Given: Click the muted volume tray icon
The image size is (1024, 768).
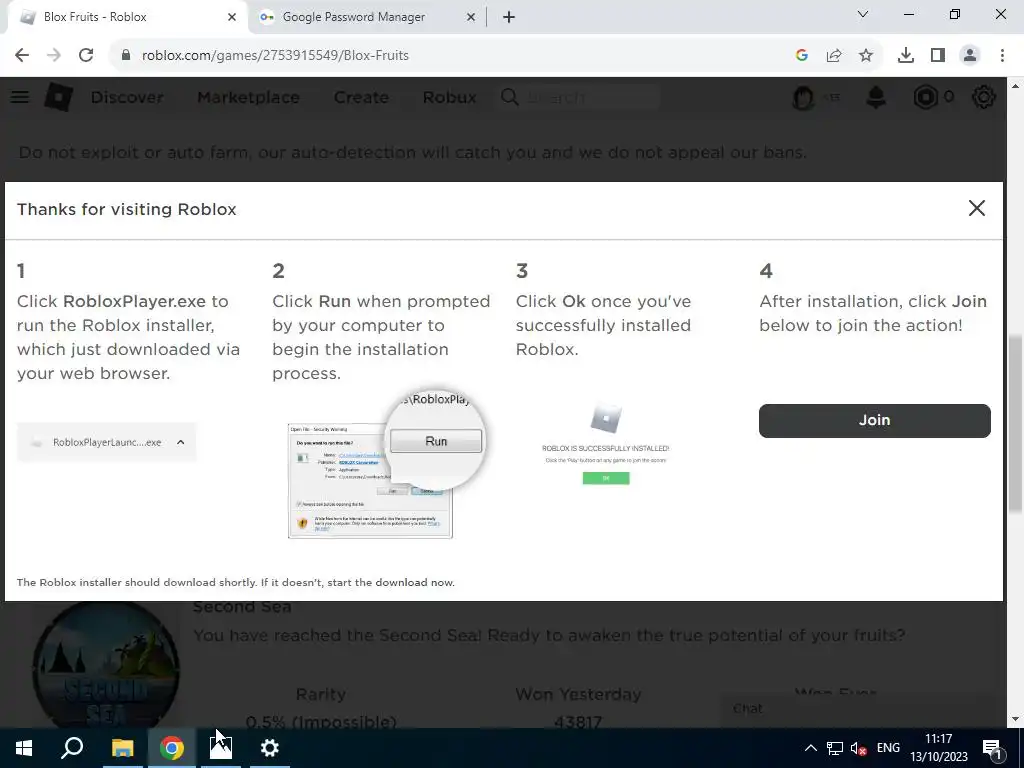Looking at the screenshot, I should pyautogui.click(x=859, y=748).
